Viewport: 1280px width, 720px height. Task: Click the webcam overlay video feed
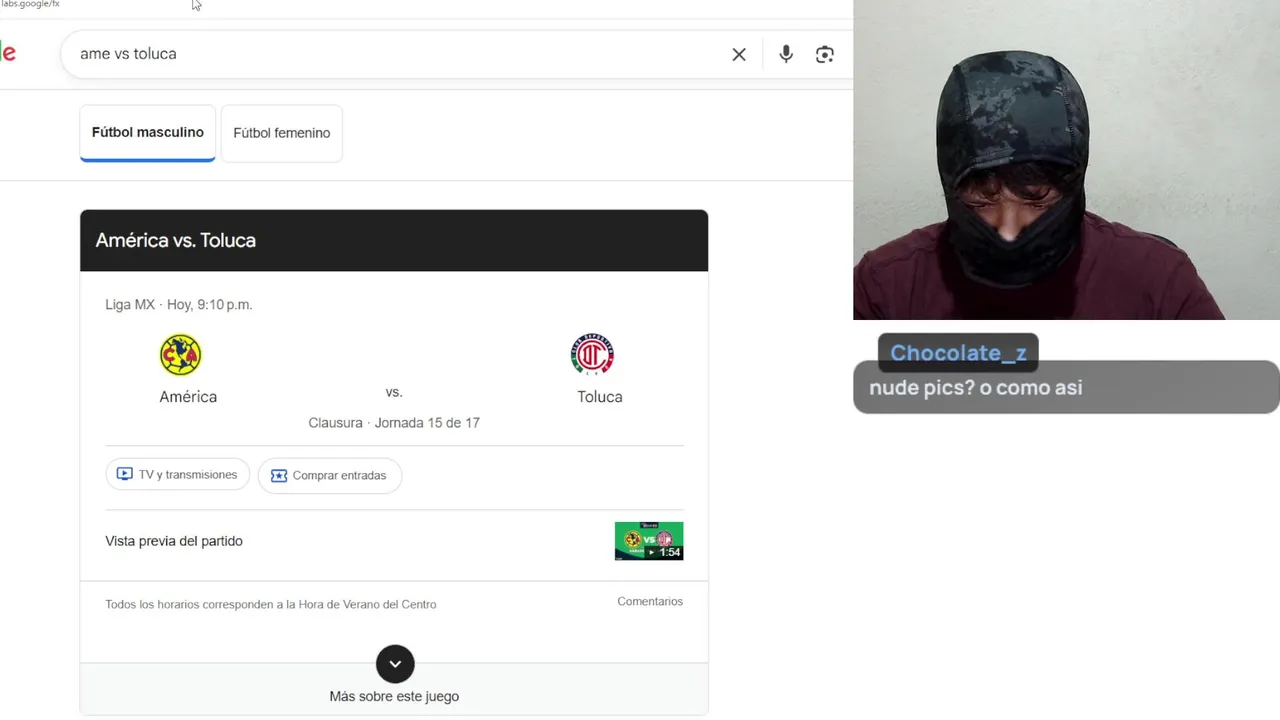[1066, 160]
